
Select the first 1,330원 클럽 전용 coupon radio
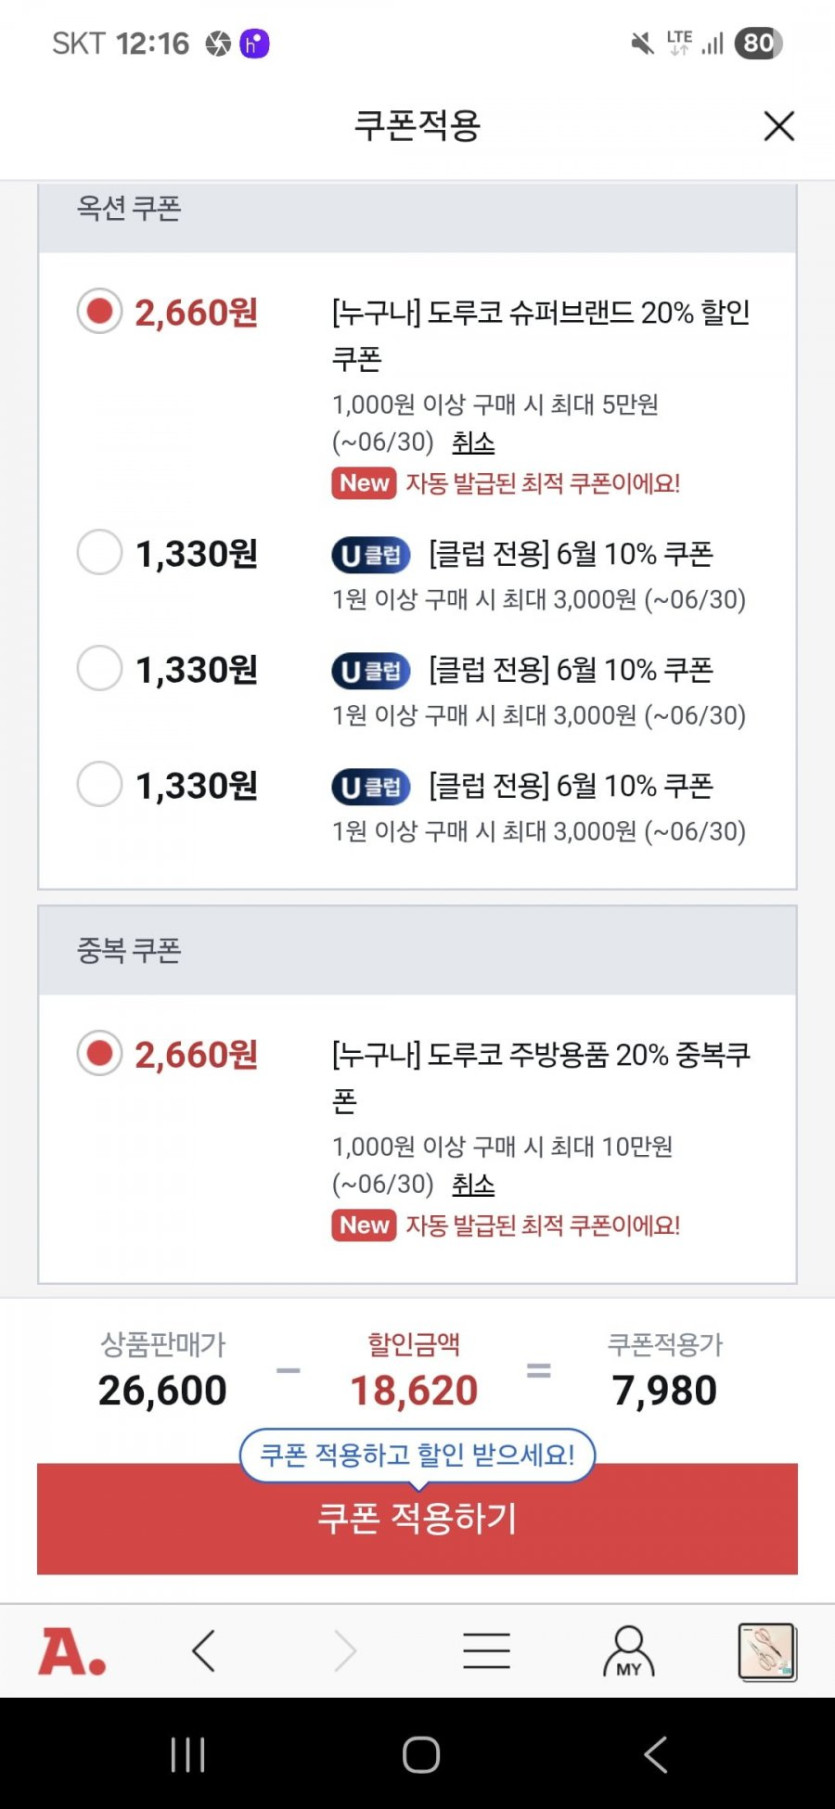[x=99, y=552]
